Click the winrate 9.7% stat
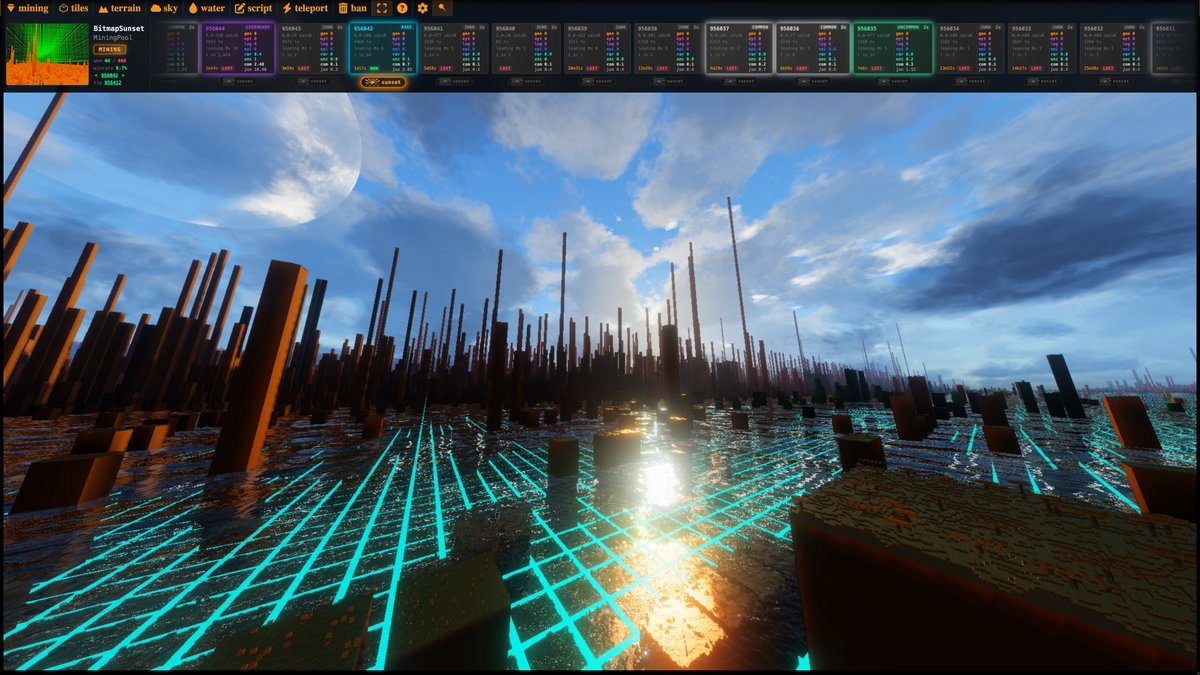Image resolution: width=1200 pixels, height=675 pixels. (111, 68)
